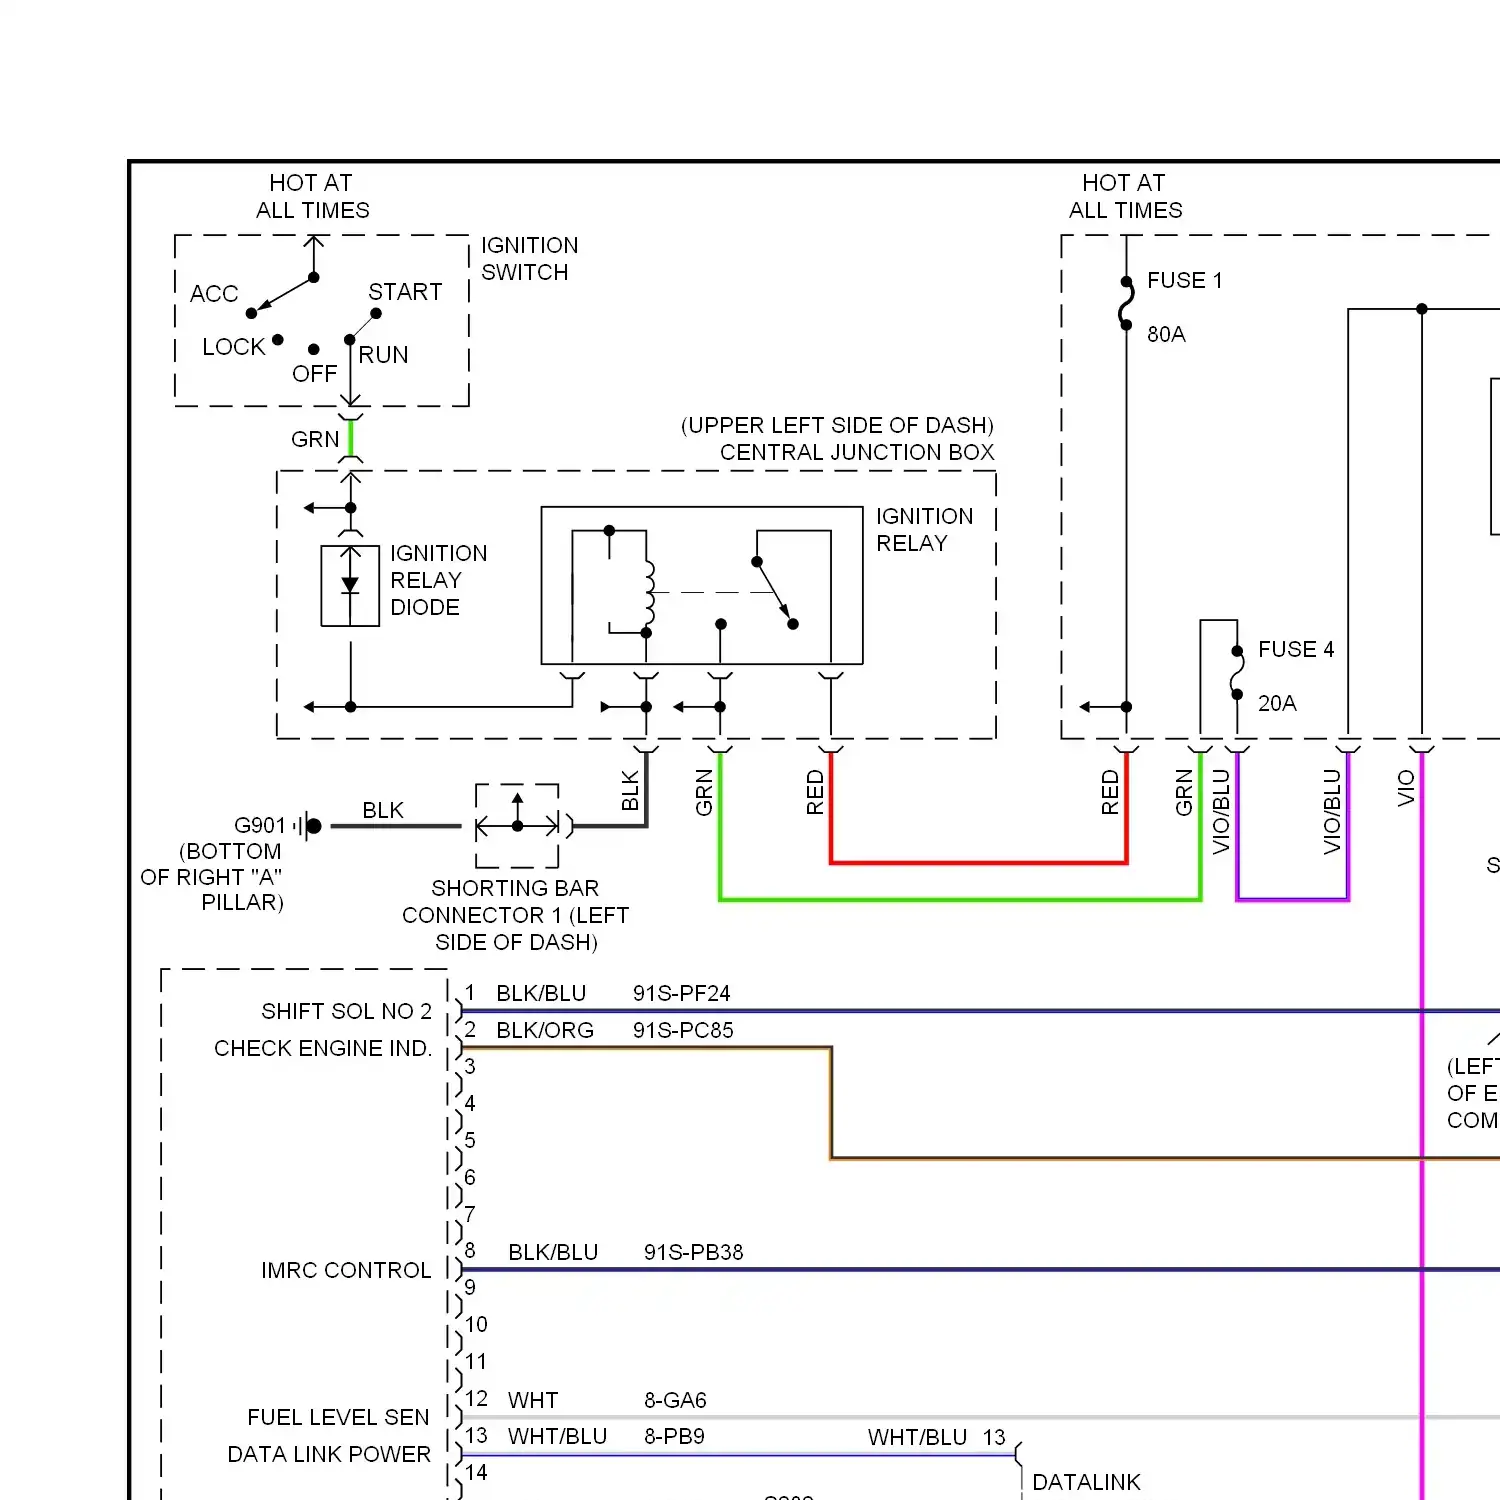Click the G901 ground symbol
Viewport: 1500px width, 1500px height.
310,826
